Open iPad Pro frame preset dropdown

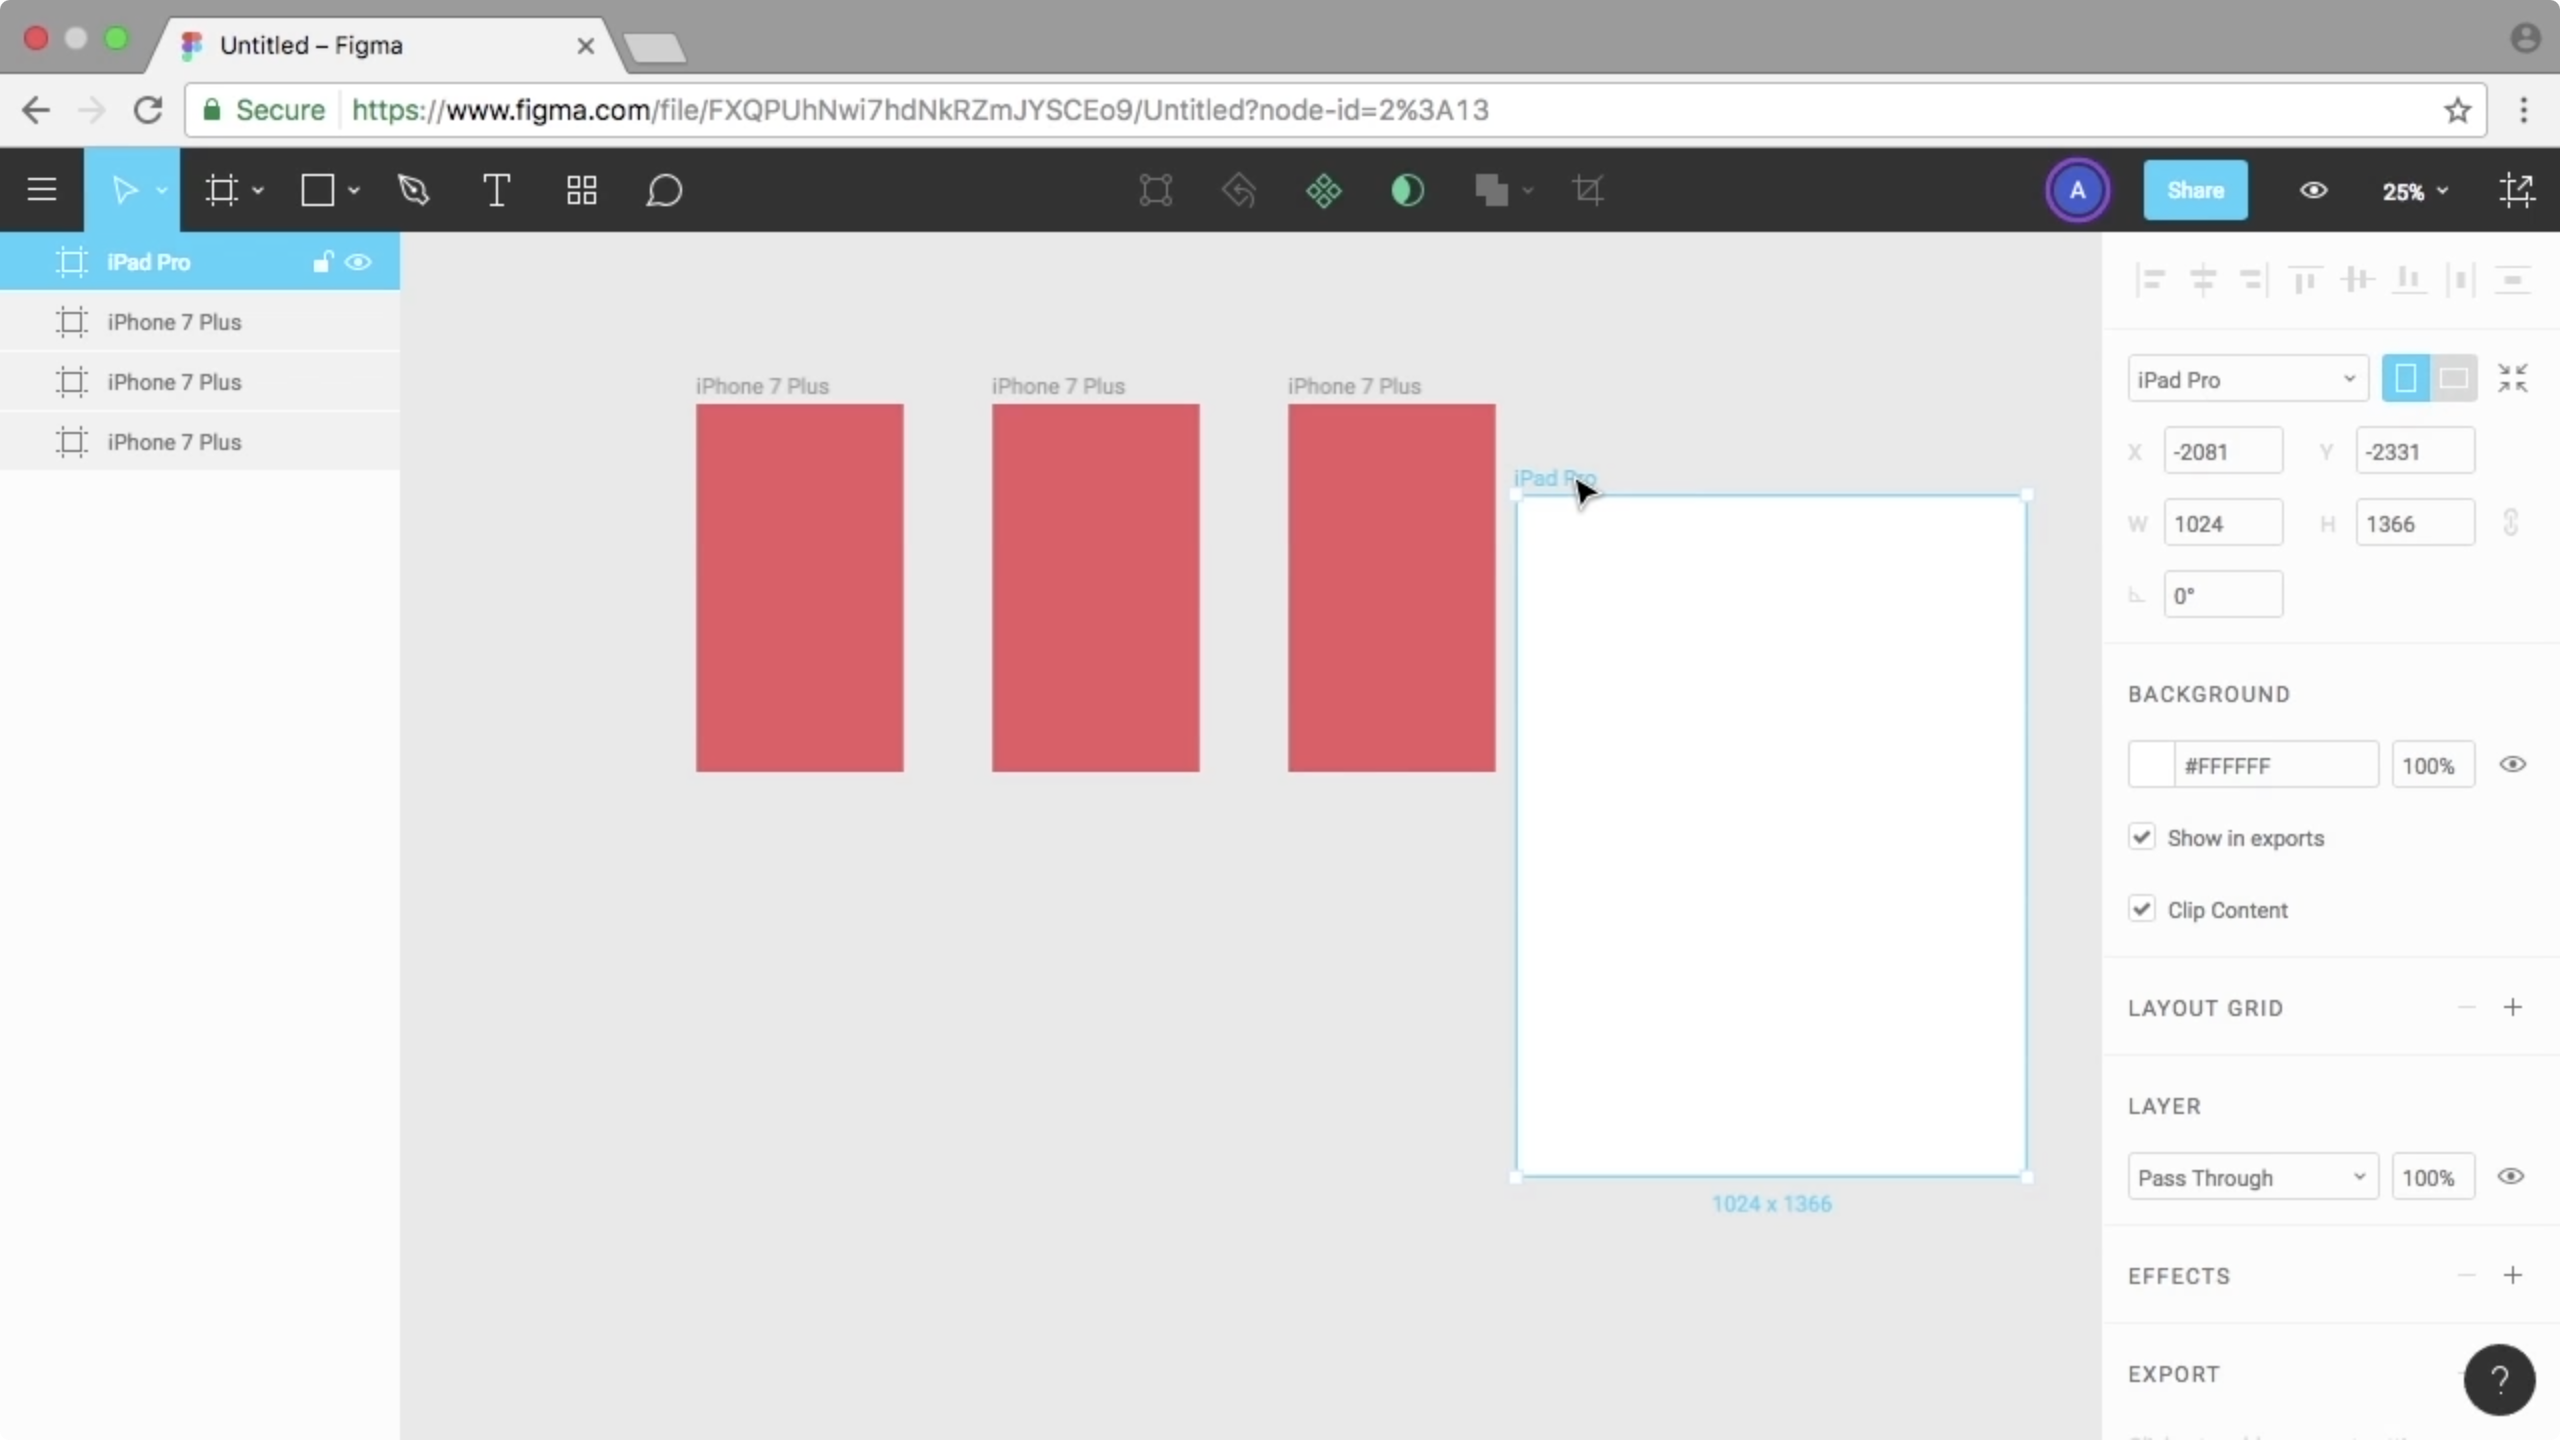(2247, 379)
